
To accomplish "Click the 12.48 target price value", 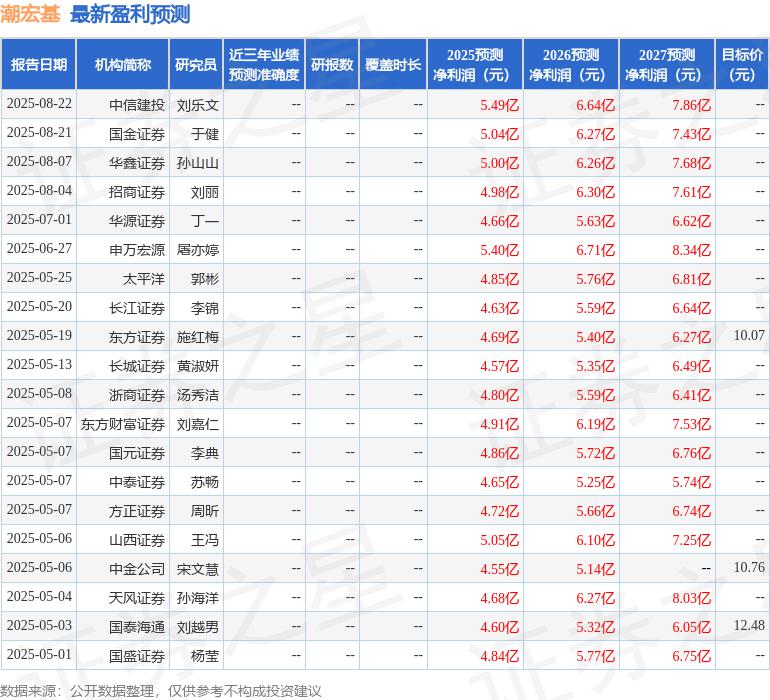I will pos(748,626).
